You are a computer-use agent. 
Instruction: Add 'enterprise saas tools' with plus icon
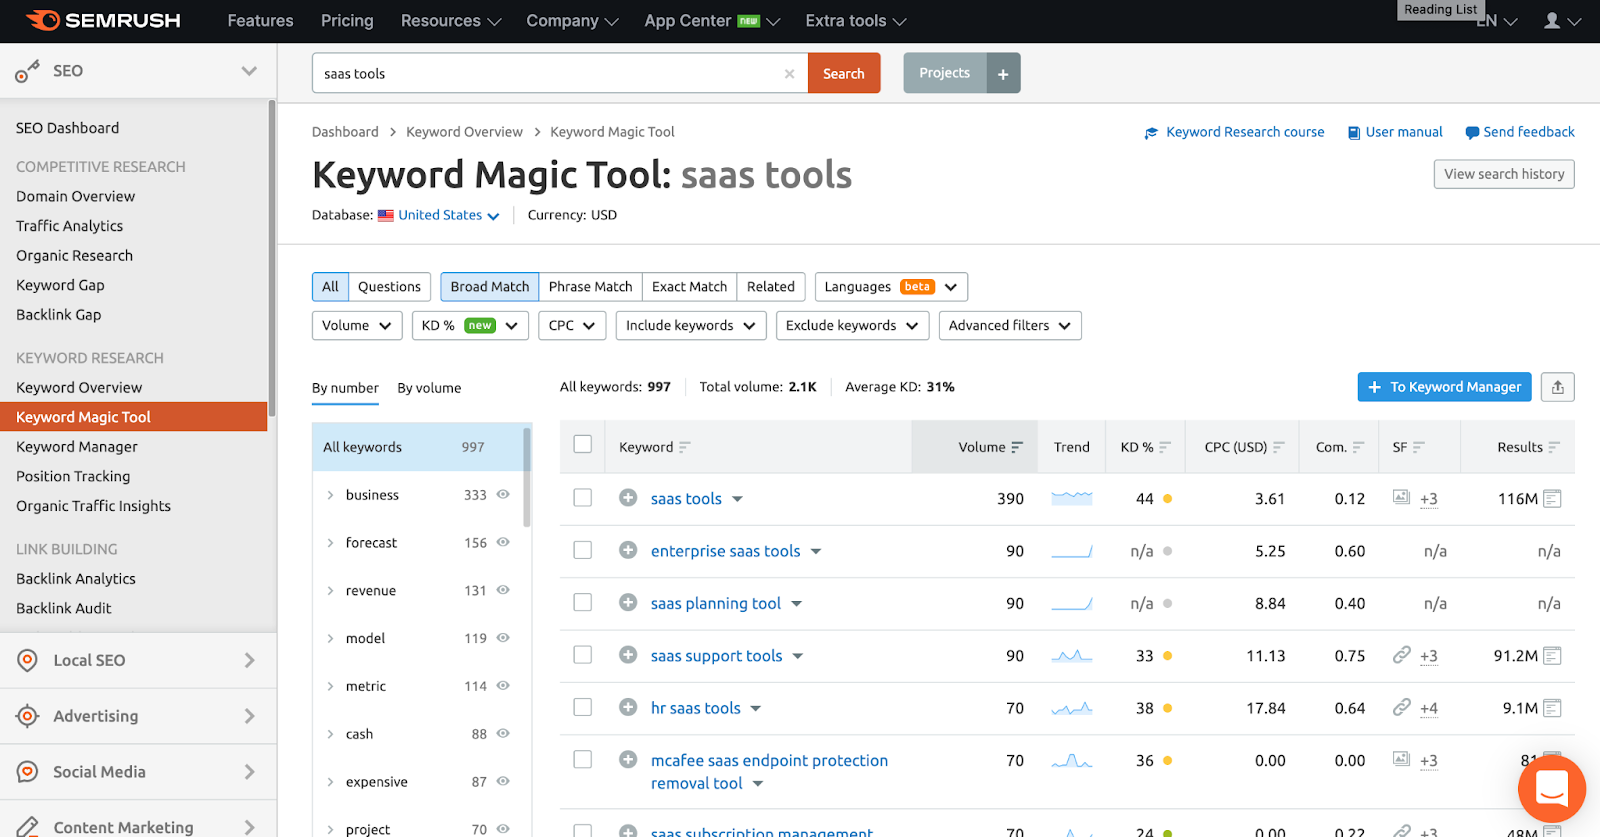click(628, 550)
